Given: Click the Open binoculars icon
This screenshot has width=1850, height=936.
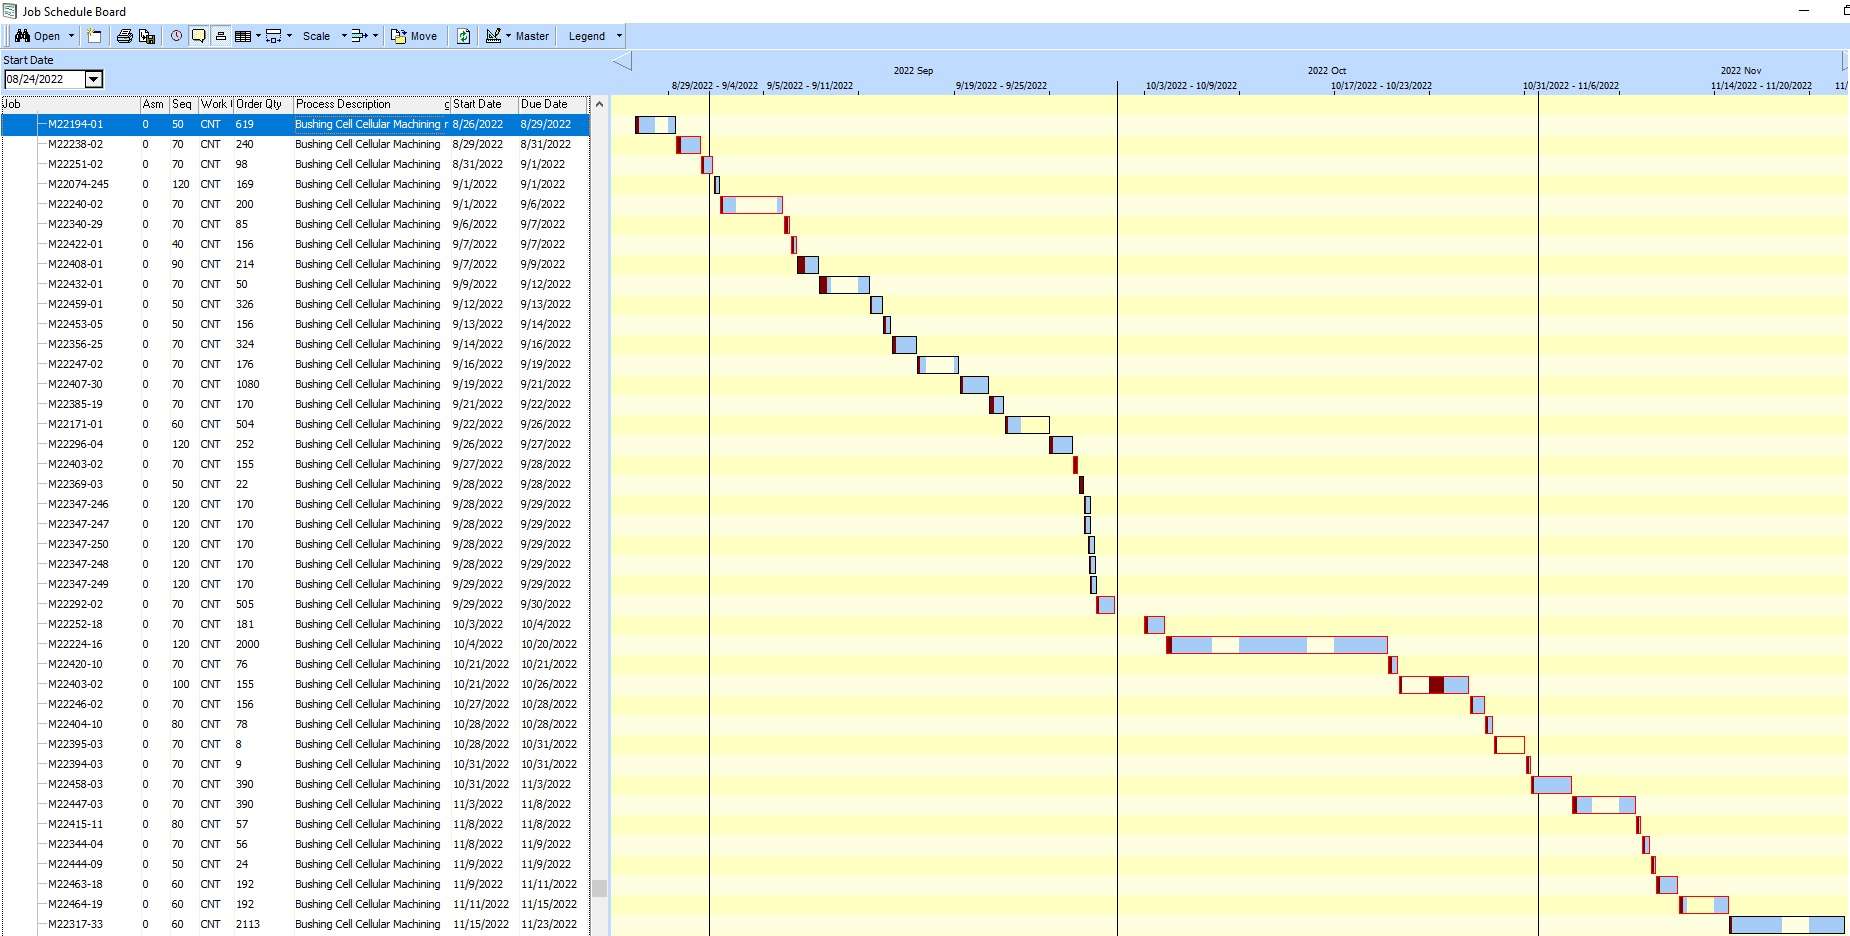Looking at the screenshot, I should pos(22,36).
